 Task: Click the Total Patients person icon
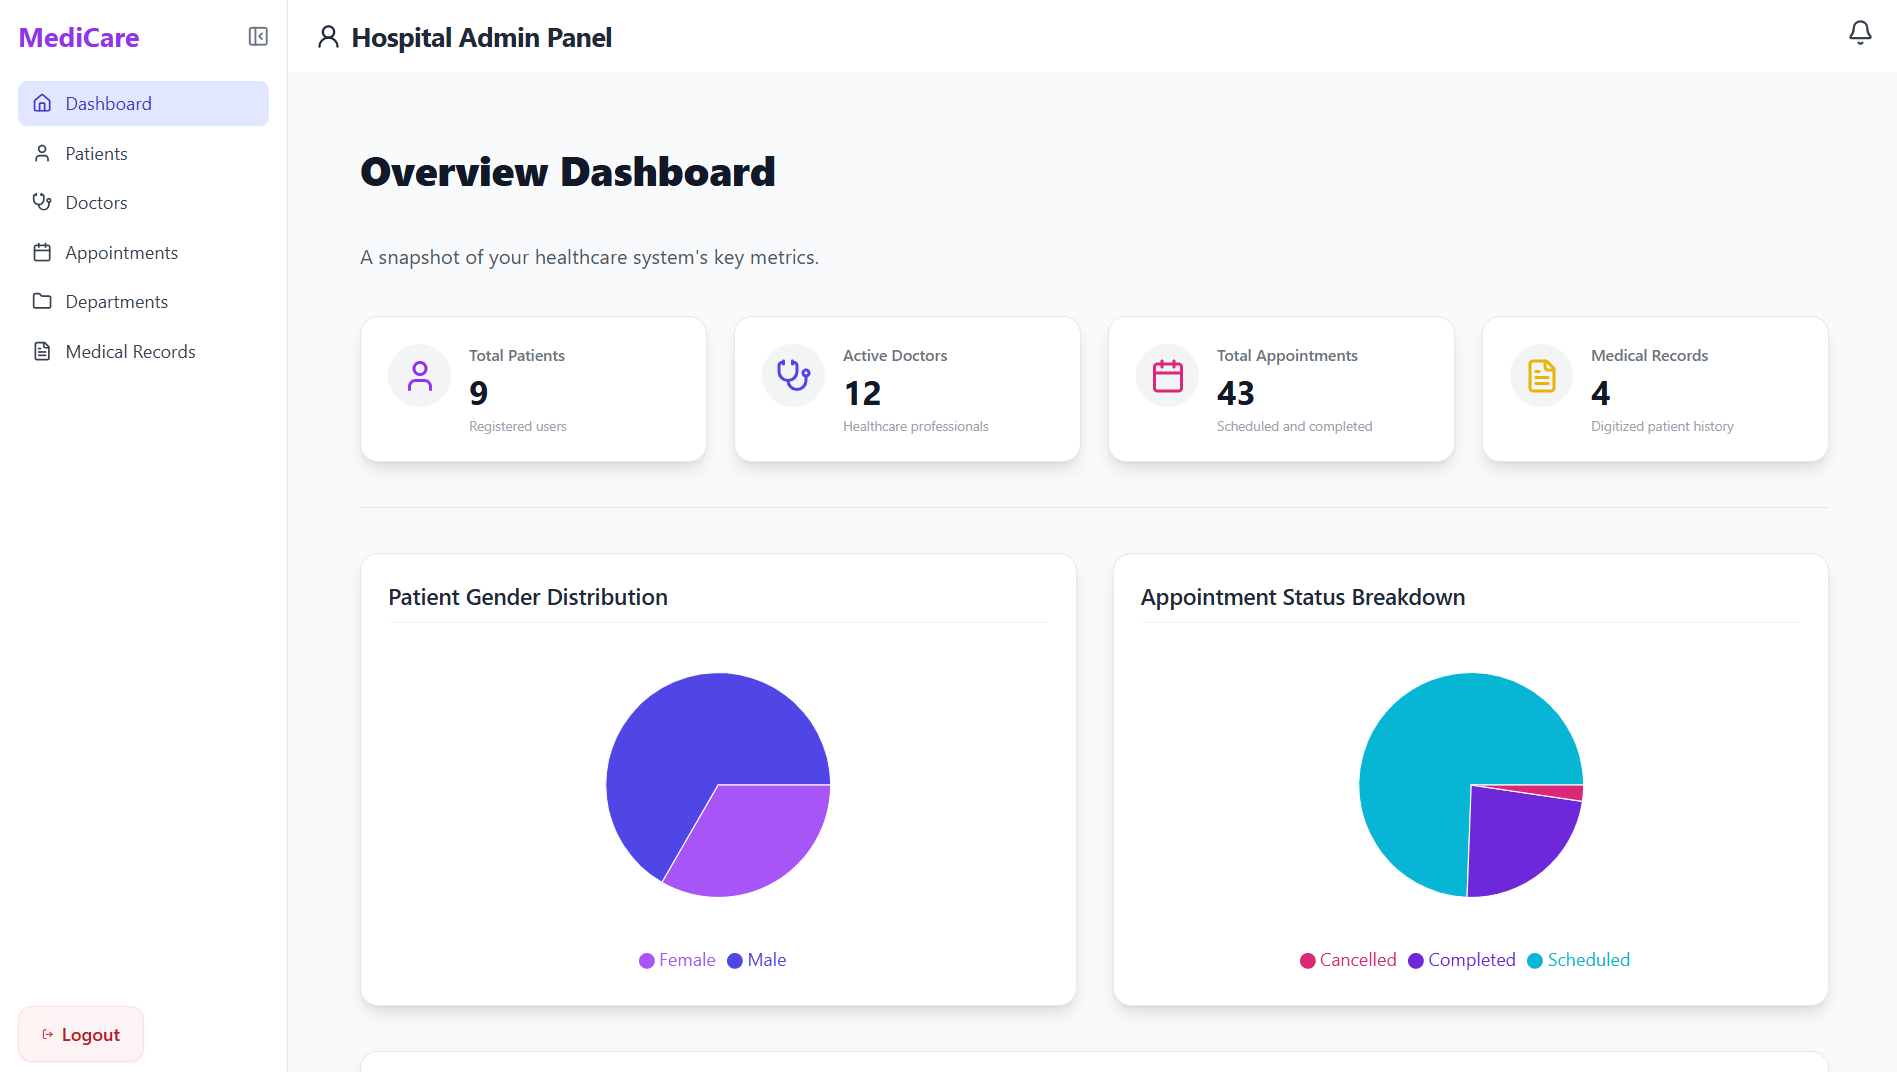(420, 376)
